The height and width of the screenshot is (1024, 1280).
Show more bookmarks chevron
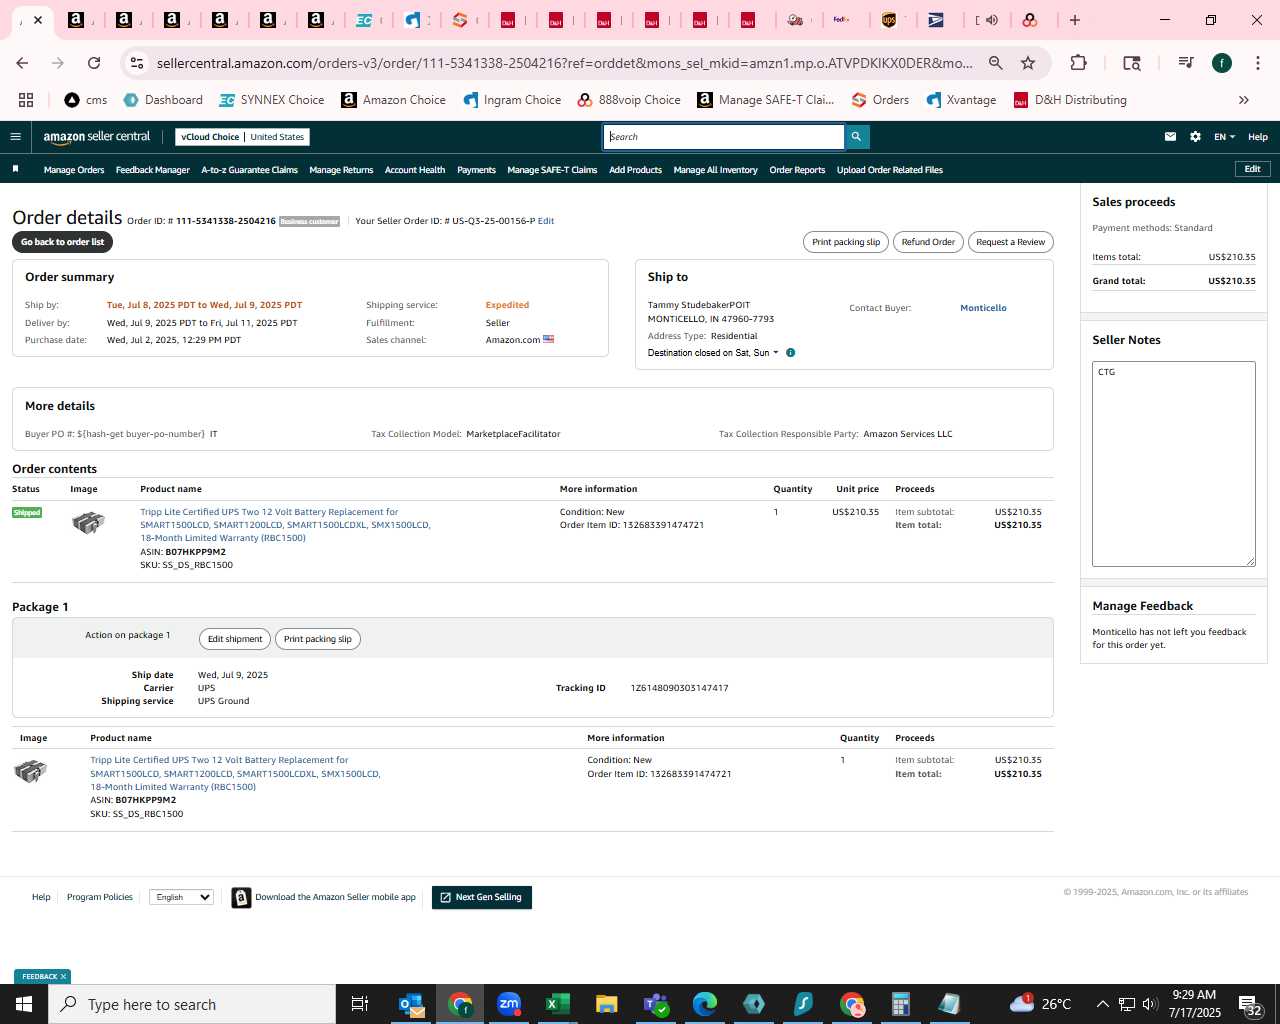(1244, 100)
